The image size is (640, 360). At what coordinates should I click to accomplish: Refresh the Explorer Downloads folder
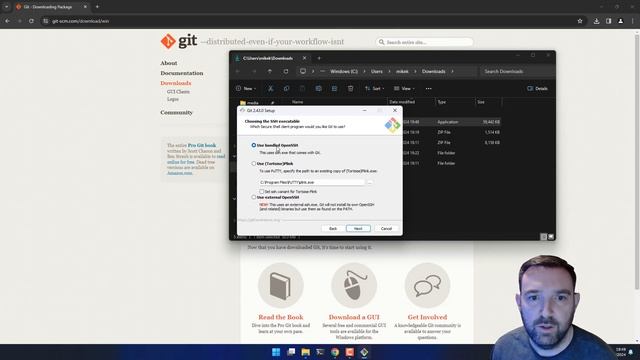pos(286,71)
